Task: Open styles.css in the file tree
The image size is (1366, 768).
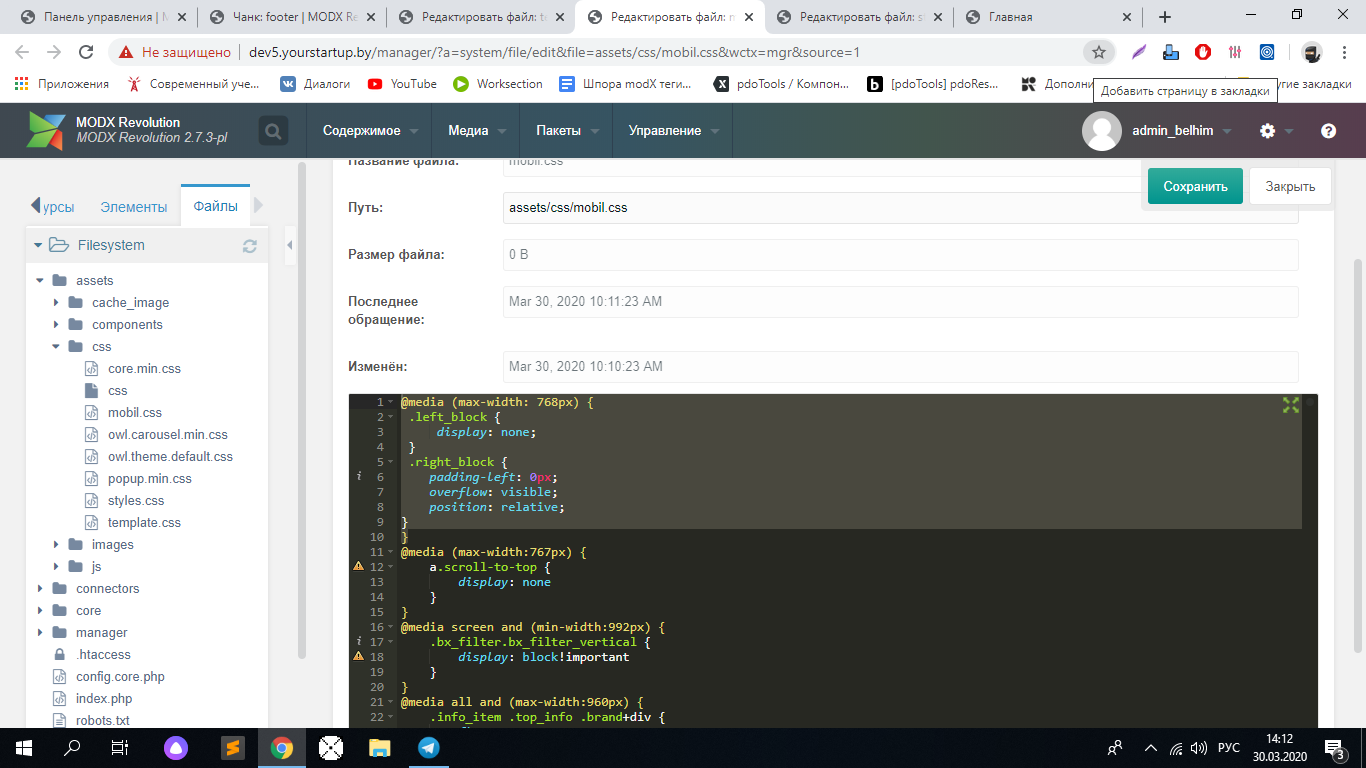Action: pyautogui.click(x=136, y=501)
